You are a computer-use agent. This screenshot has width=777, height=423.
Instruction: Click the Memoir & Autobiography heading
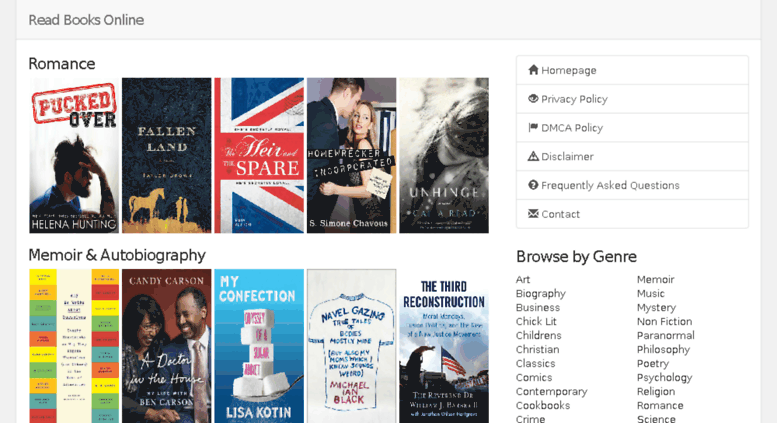tap(117, 255)
